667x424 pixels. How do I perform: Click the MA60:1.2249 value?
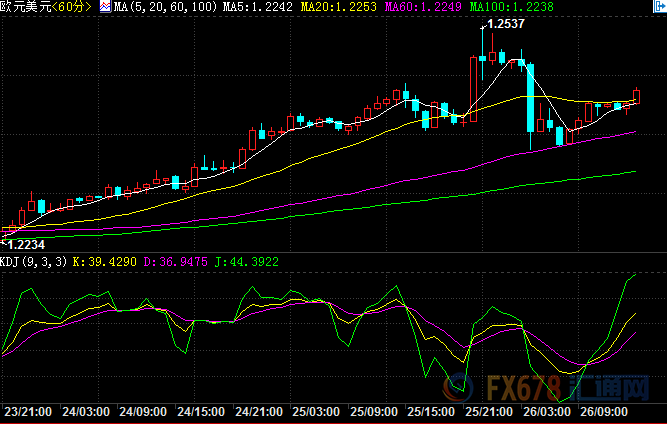(x=423, y=7)
